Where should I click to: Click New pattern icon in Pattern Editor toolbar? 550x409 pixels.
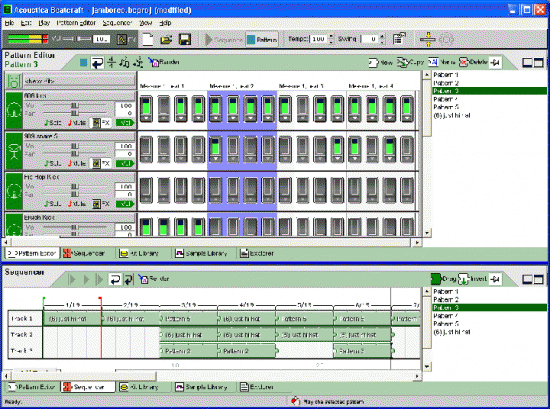coord(380,62)
